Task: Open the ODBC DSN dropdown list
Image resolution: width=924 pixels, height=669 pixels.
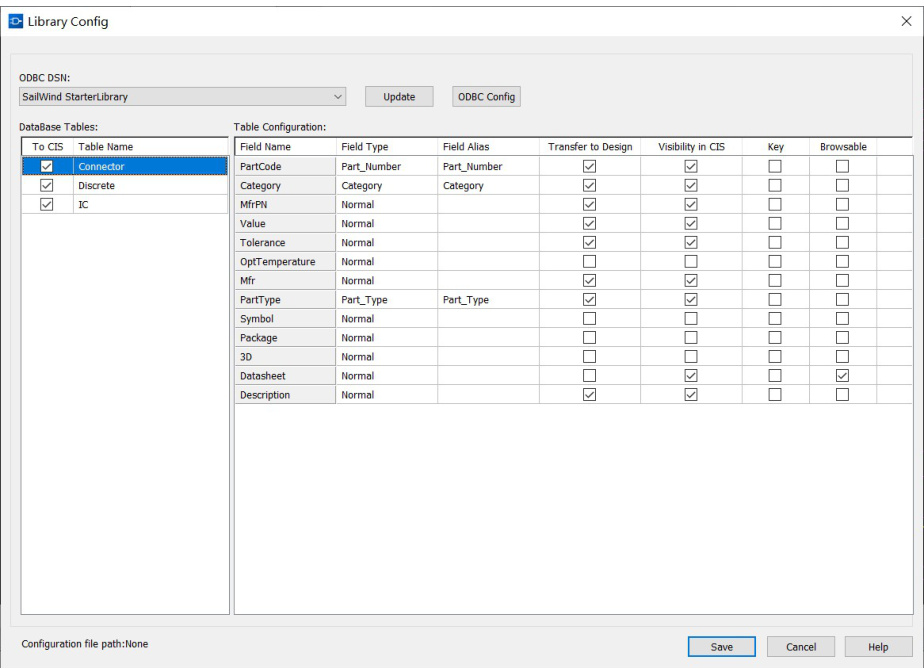Action: tap(337, 97)
